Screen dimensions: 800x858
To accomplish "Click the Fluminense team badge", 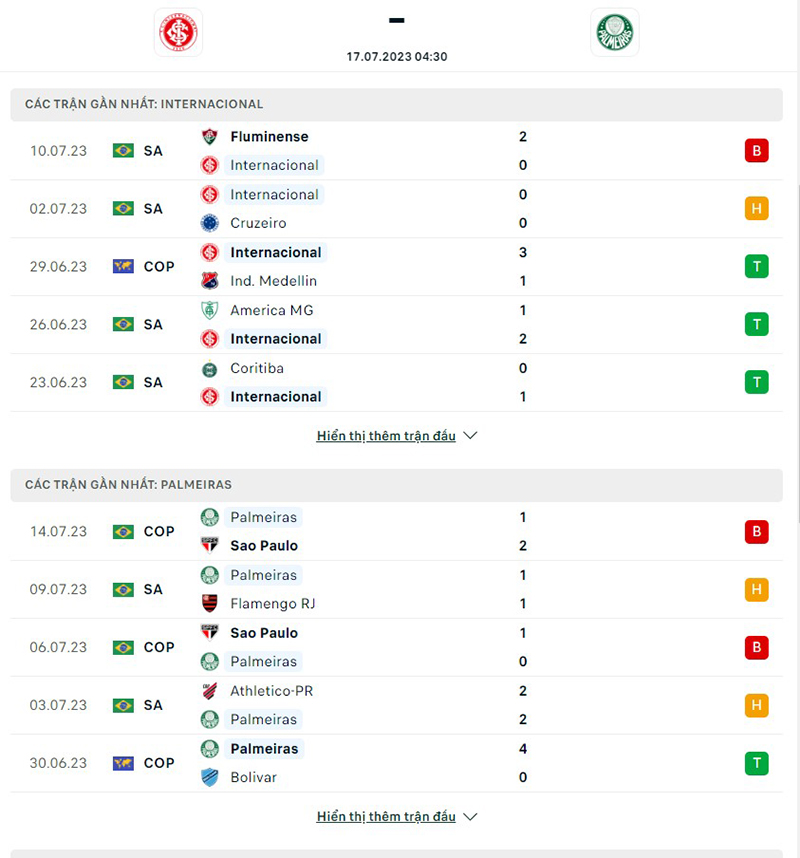I will (211, 137).
